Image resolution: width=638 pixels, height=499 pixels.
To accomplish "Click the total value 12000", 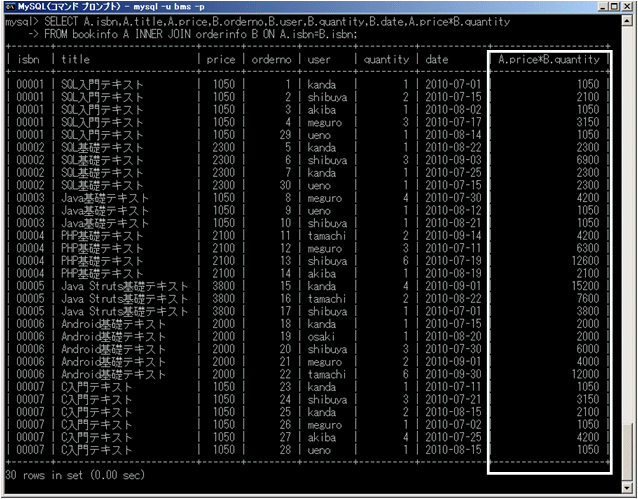I will pyautogui.click(x=585, y=374).
